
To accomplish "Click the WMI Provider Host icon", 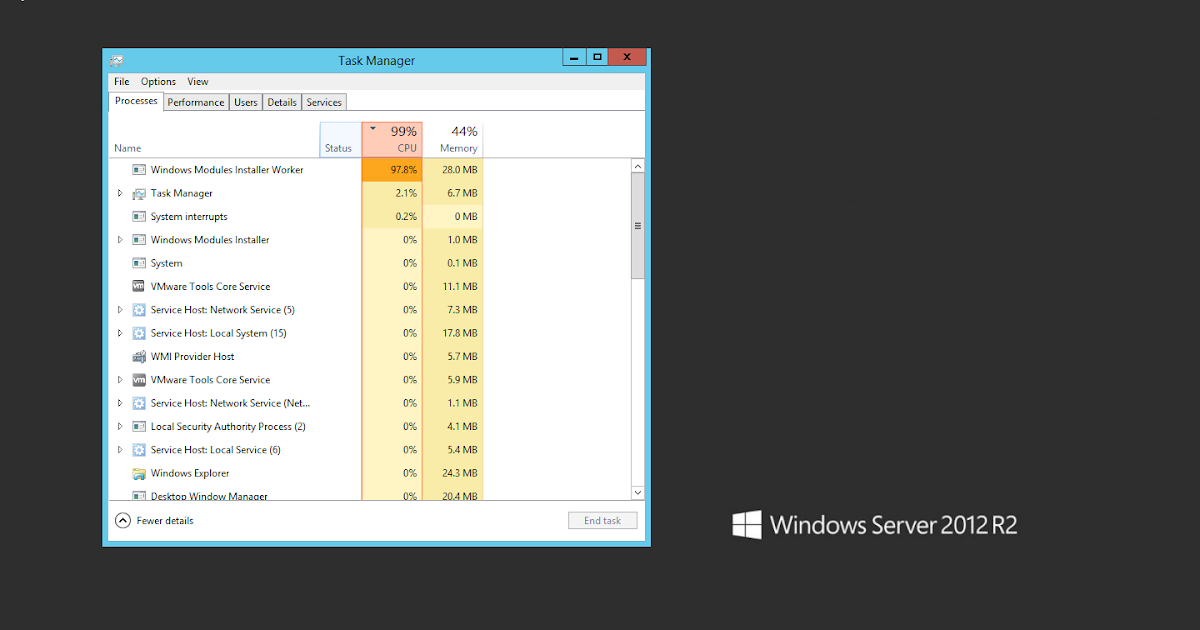I will 139,357.
